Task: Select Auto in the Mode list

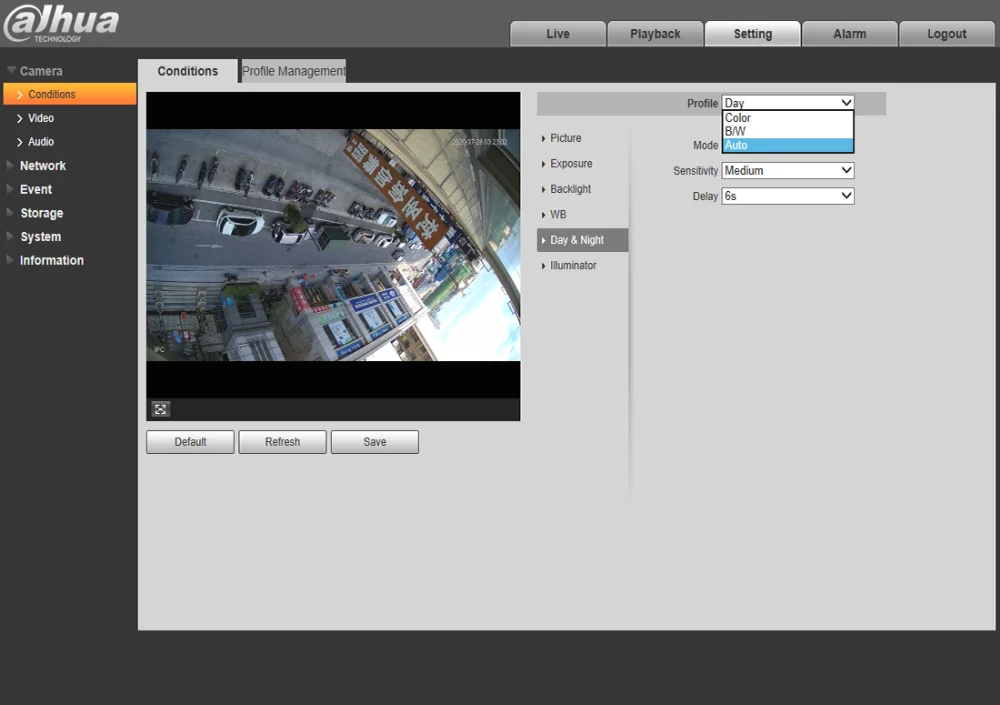Action: [787, 145]
